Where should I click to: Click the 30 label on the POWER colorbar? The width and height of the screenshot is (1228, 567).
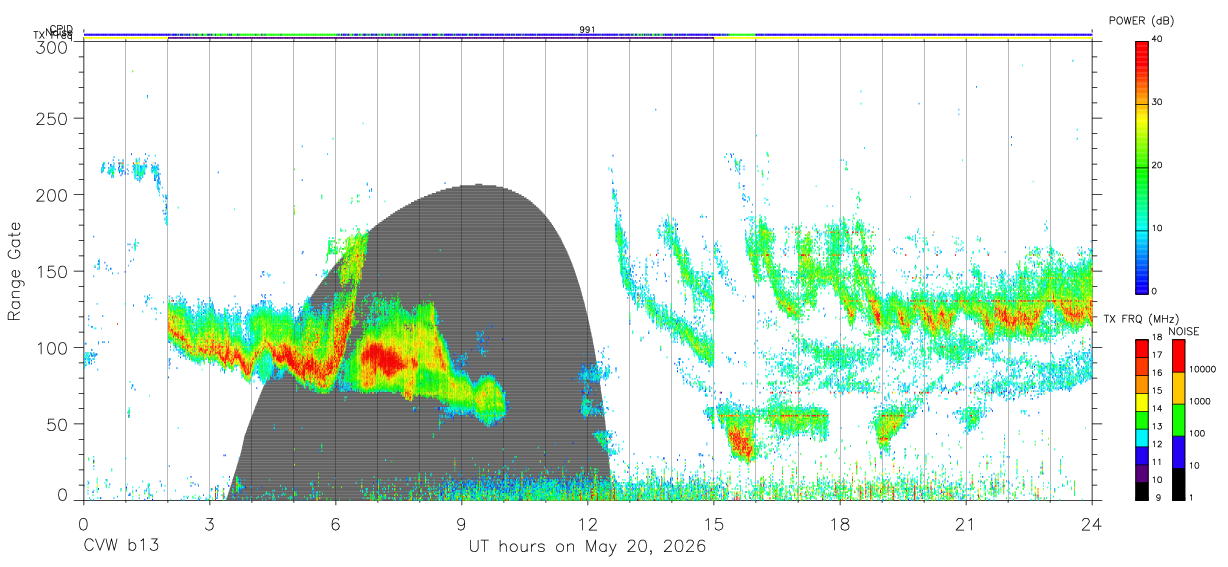[x=1156, y=103]
